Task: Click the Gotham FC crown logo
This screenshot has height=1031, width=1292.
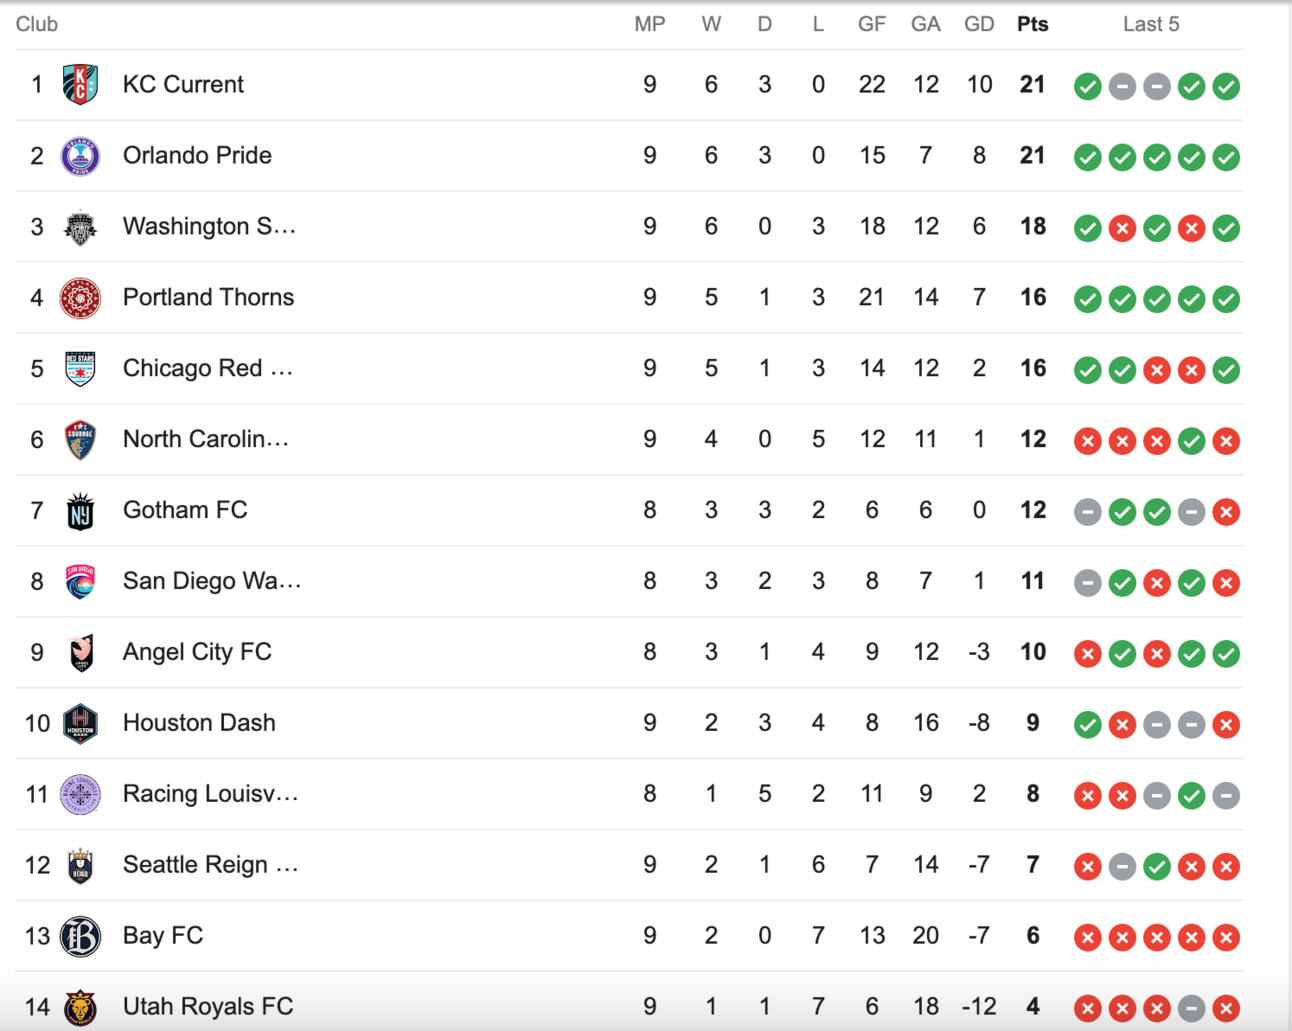Action: point(80,511)
